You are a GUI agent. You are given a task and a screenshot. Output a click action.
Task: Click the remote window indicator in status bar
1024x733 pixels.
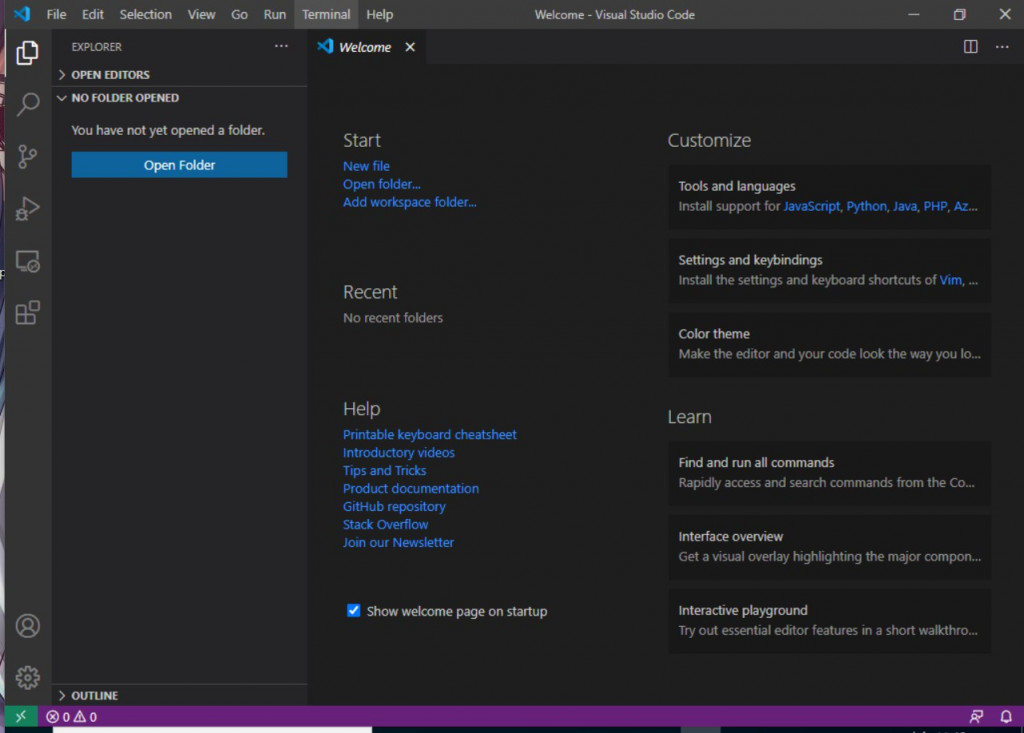point(21,716)
